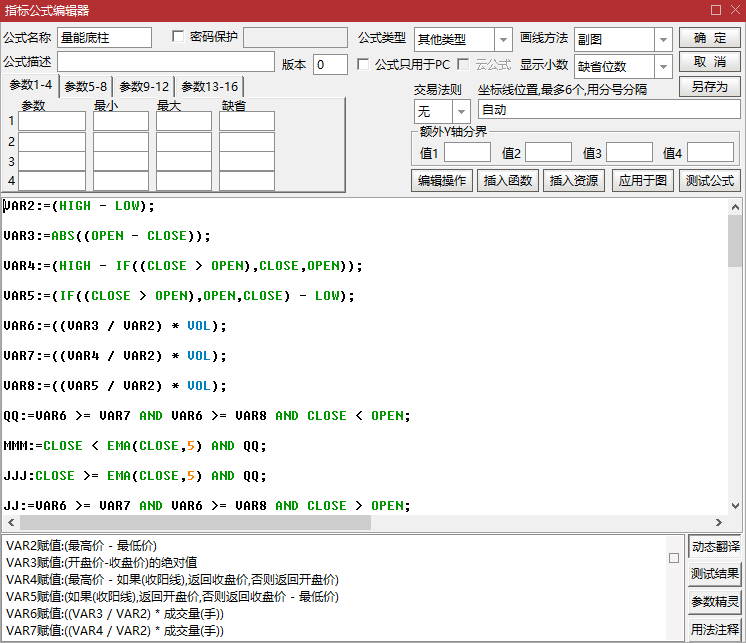Screen dimensions: 746x643
Task: Click the code line starting with 'MMM:='
Action: [135, 446]
